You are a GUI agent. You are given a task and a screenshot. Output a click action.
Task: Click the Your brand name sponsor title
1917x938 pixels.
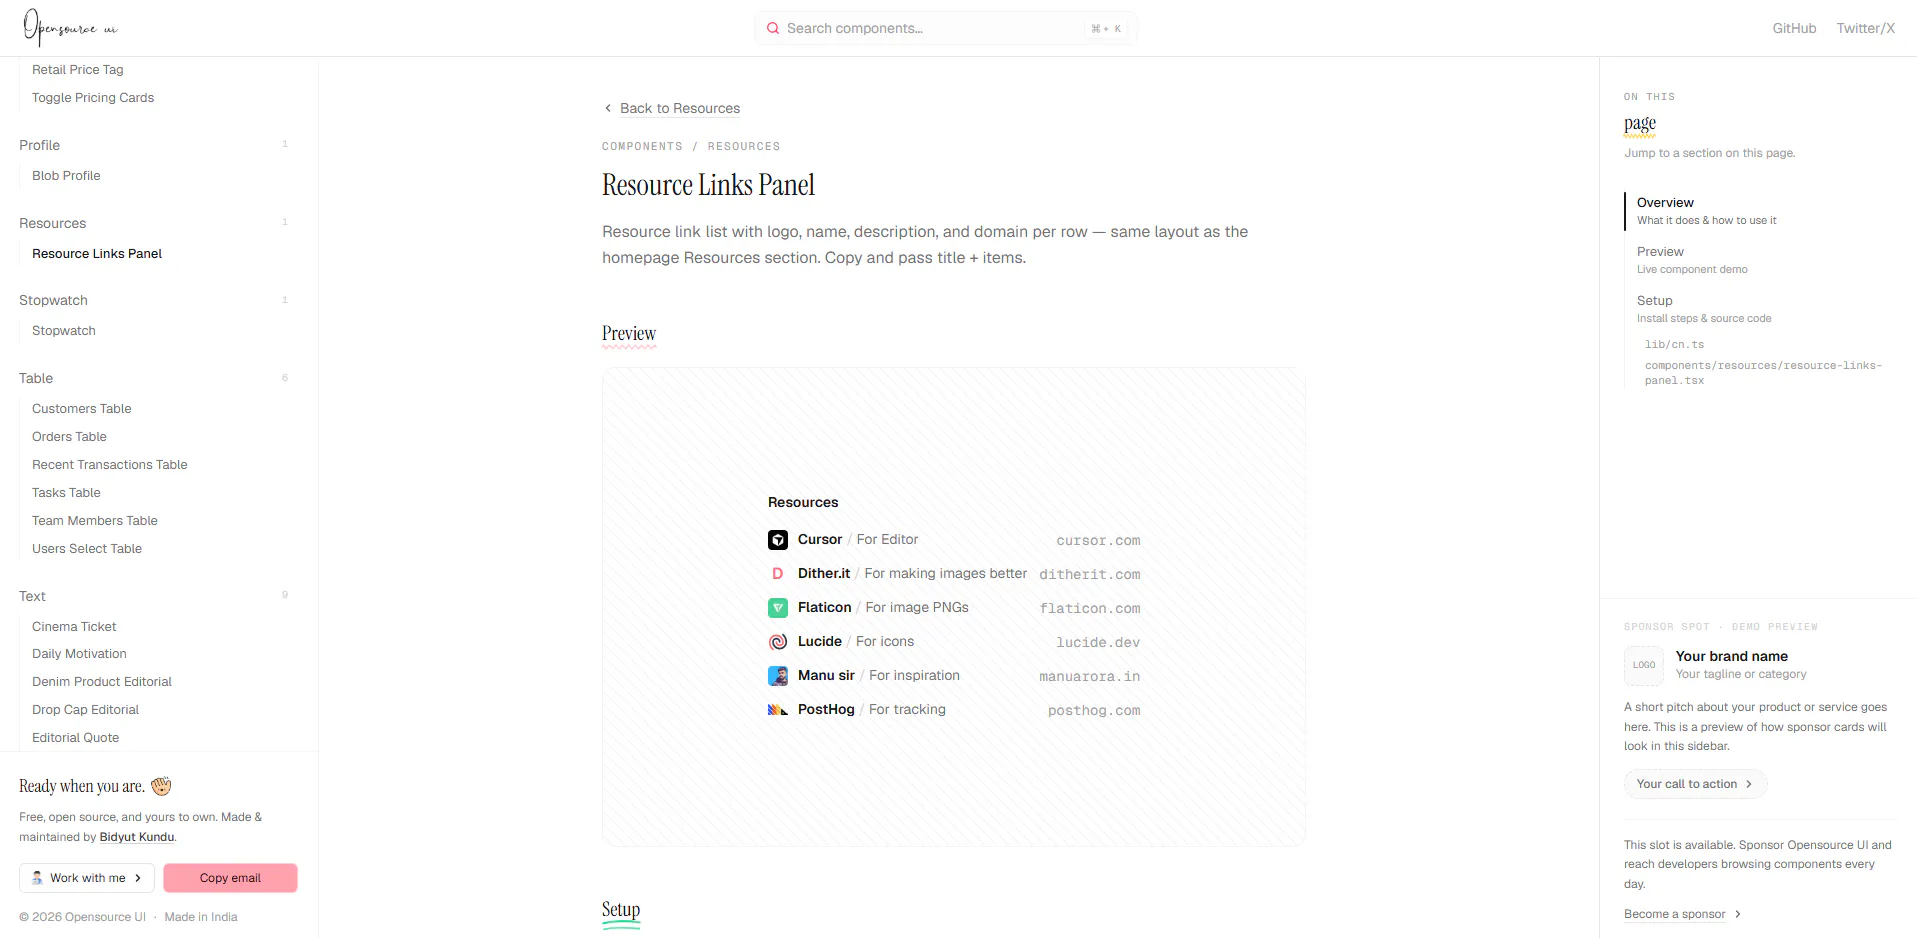coord(1732,656)
